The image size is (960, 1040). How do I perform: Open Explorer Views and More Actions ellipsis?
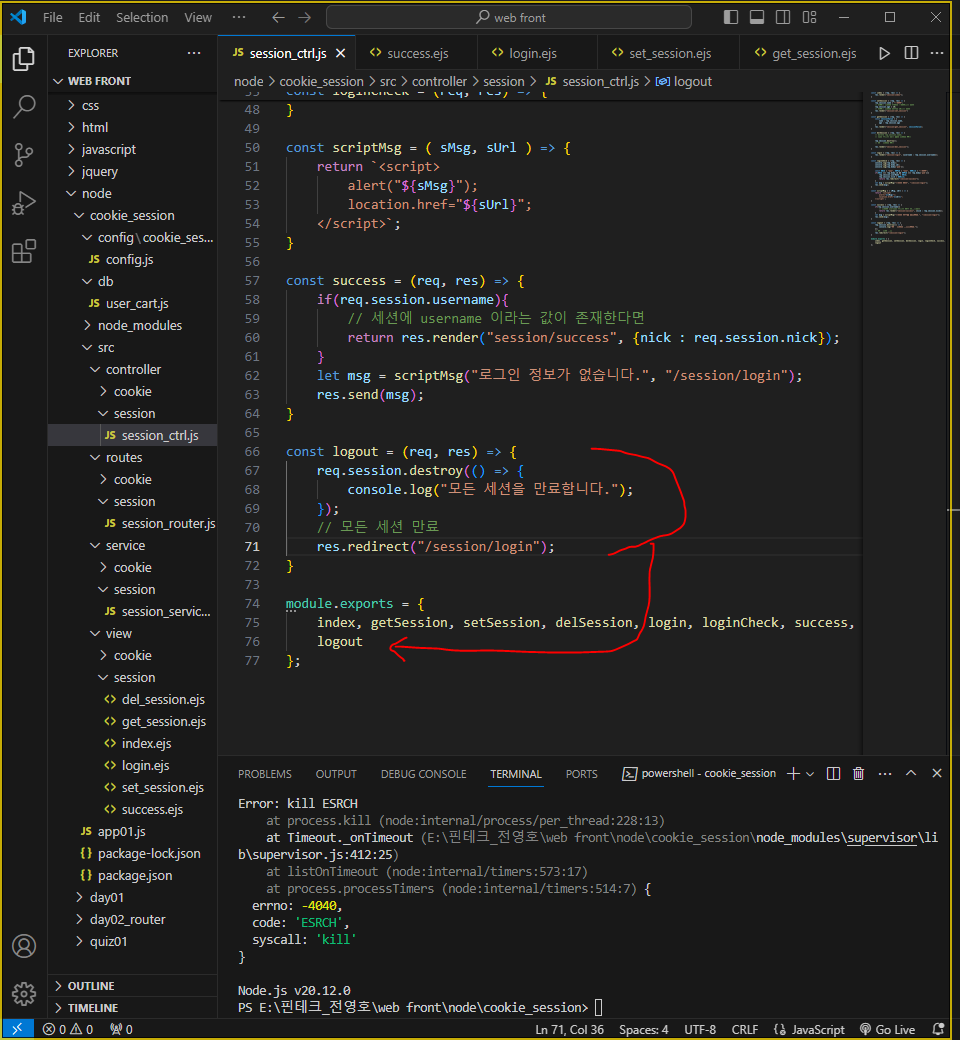click(194, 53)
